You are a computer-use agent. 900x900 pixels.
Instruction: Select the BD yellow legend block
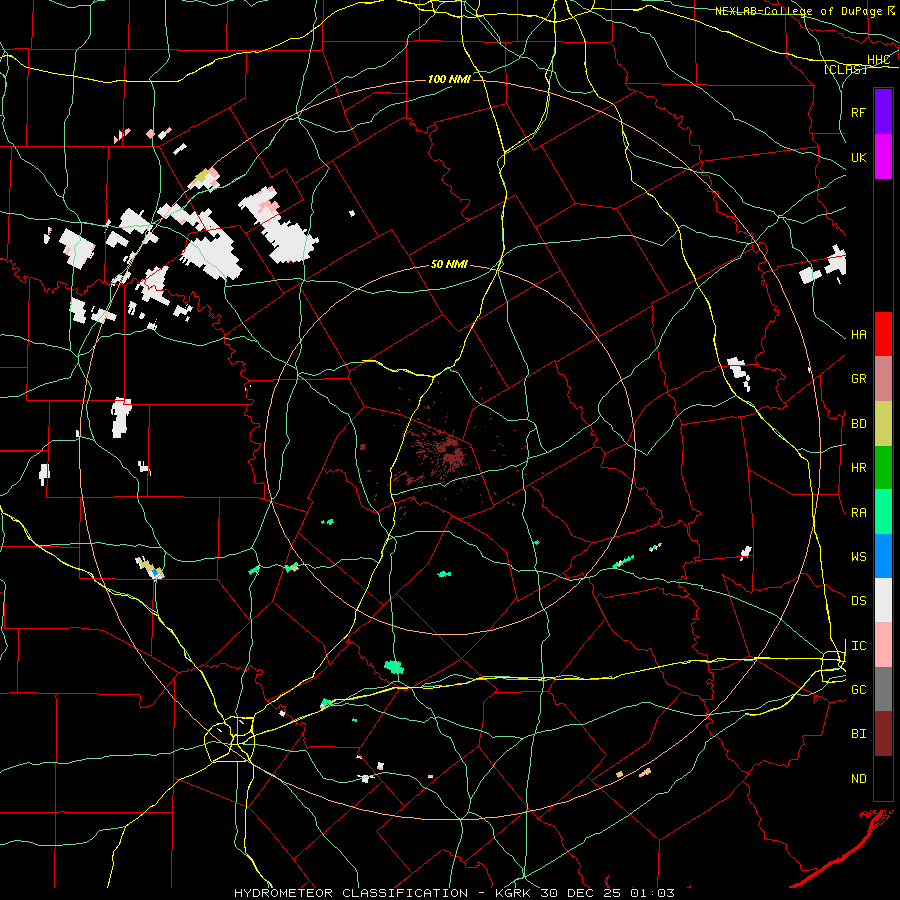coord(883,423)
